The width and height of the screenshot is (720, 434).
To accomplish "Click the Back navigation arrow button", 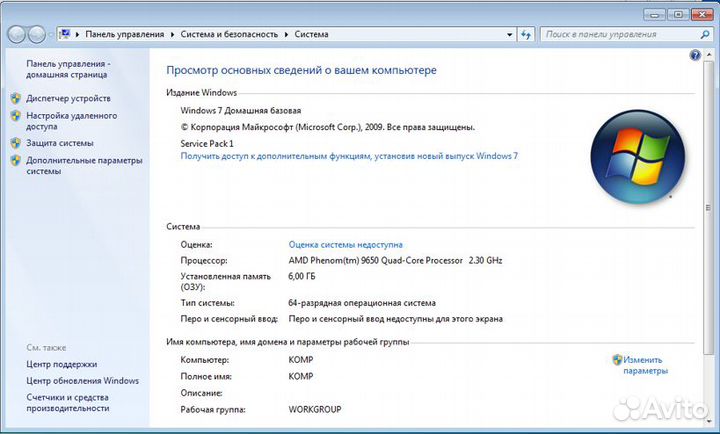I will (x=16, y=34).
